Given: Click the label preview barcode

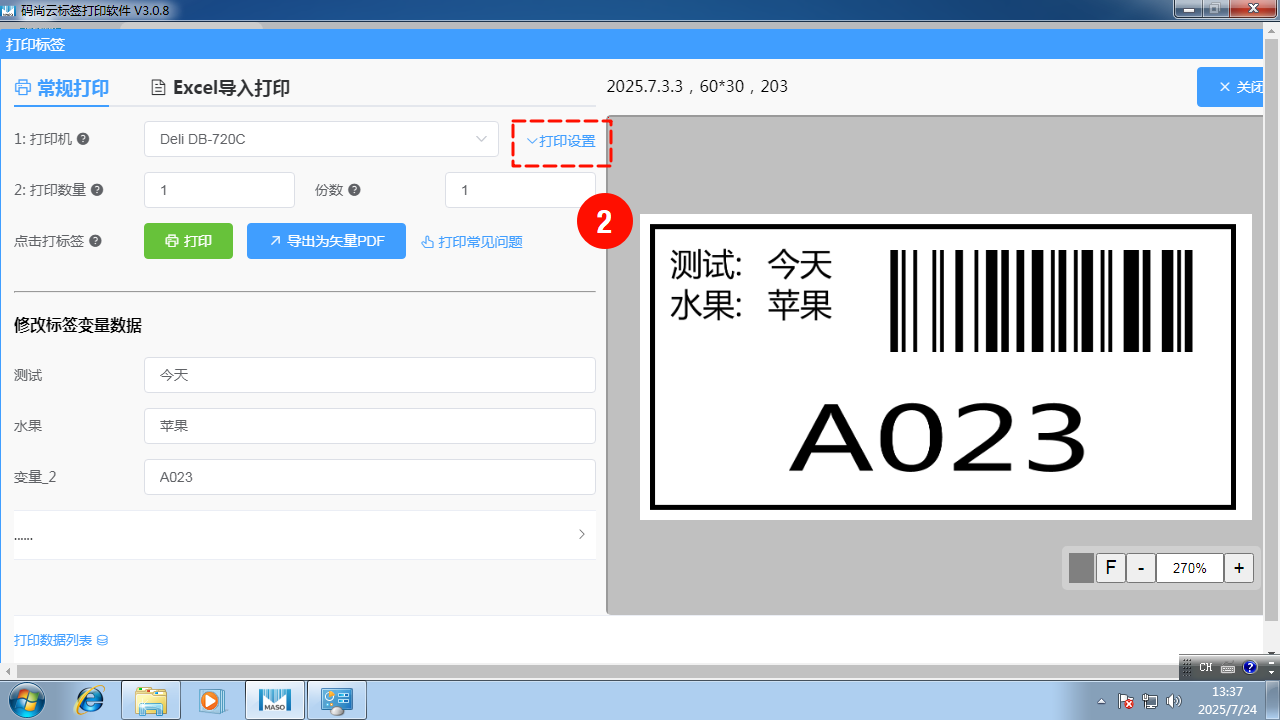Looking at the screenshot, I should 1041,300.
